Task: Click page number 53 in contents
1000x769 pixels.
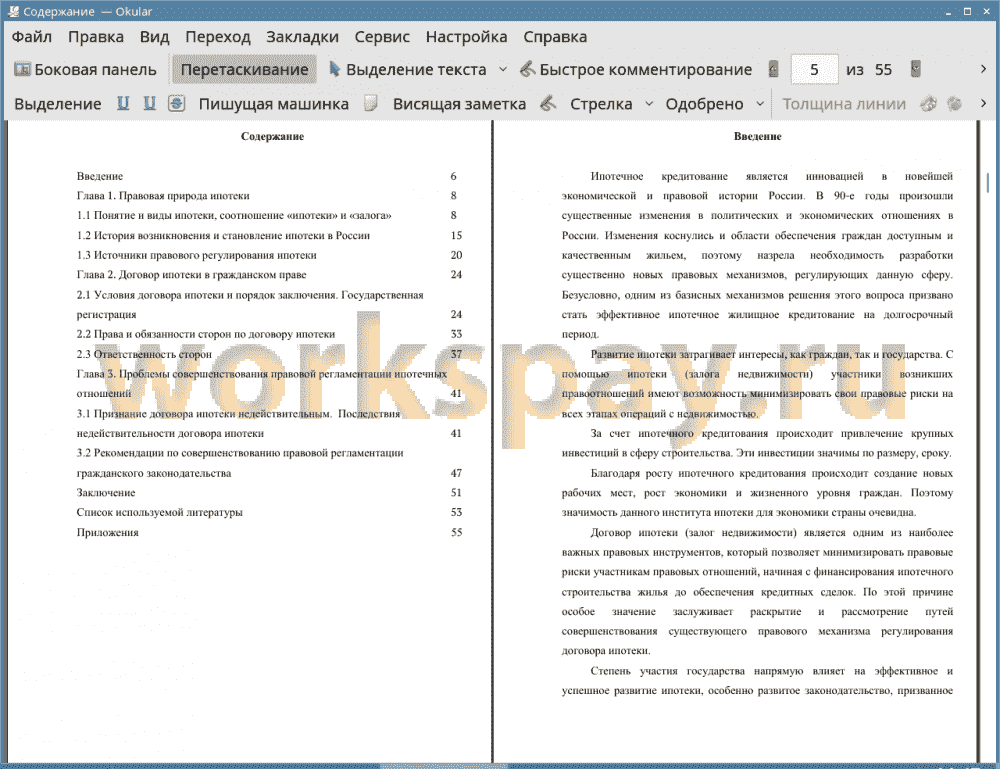Action: tap(456, 513)
